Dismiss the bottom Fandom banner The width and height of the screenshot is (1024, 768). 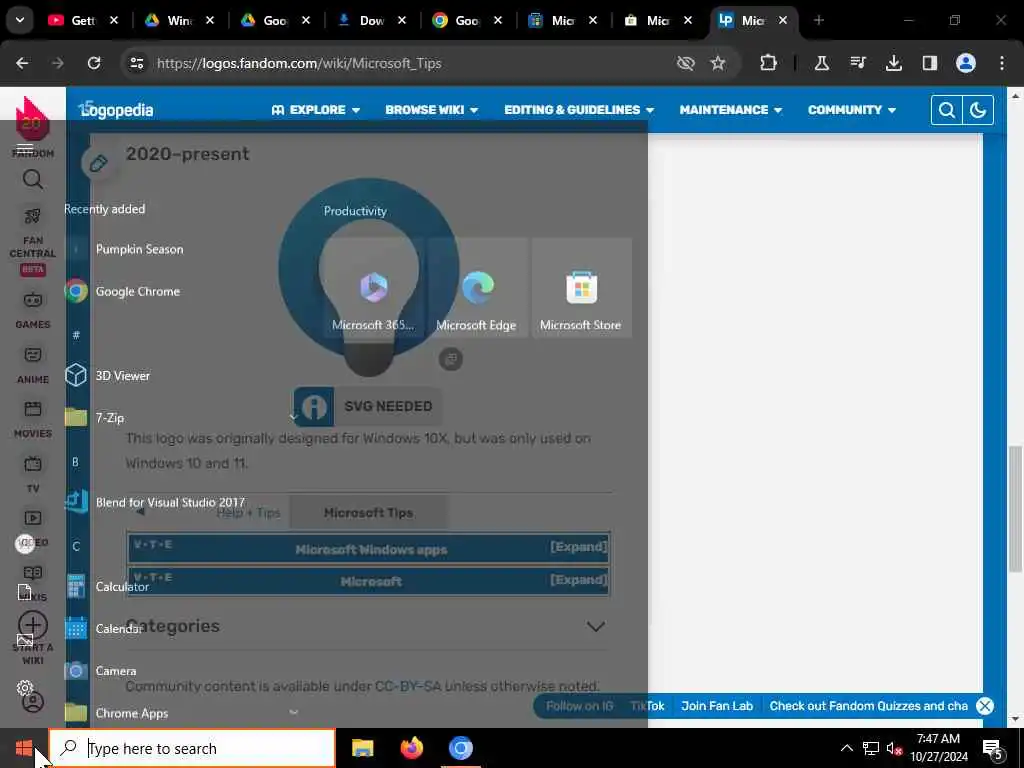tap(985, 706)
